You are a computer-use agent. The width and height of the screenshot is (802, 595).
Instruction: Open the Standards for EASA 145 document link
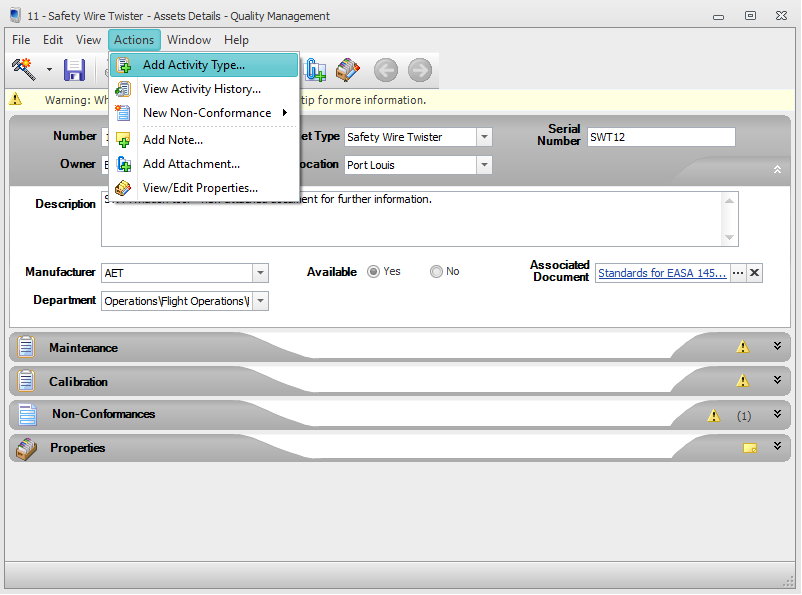[x=660, y=272]
